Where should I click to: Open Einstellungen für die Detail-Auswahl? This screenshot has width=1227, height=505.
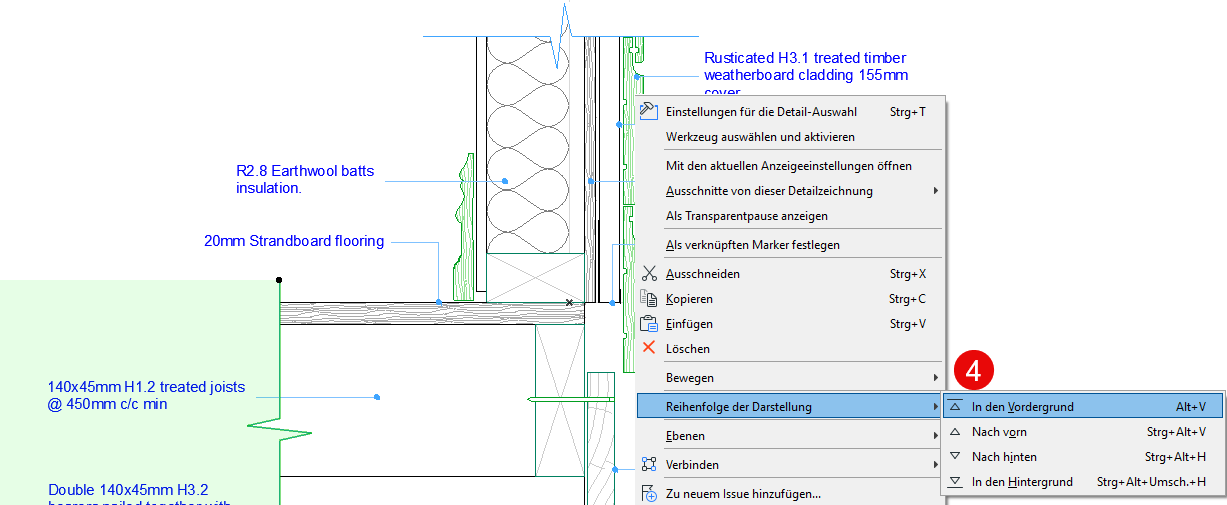790,112
